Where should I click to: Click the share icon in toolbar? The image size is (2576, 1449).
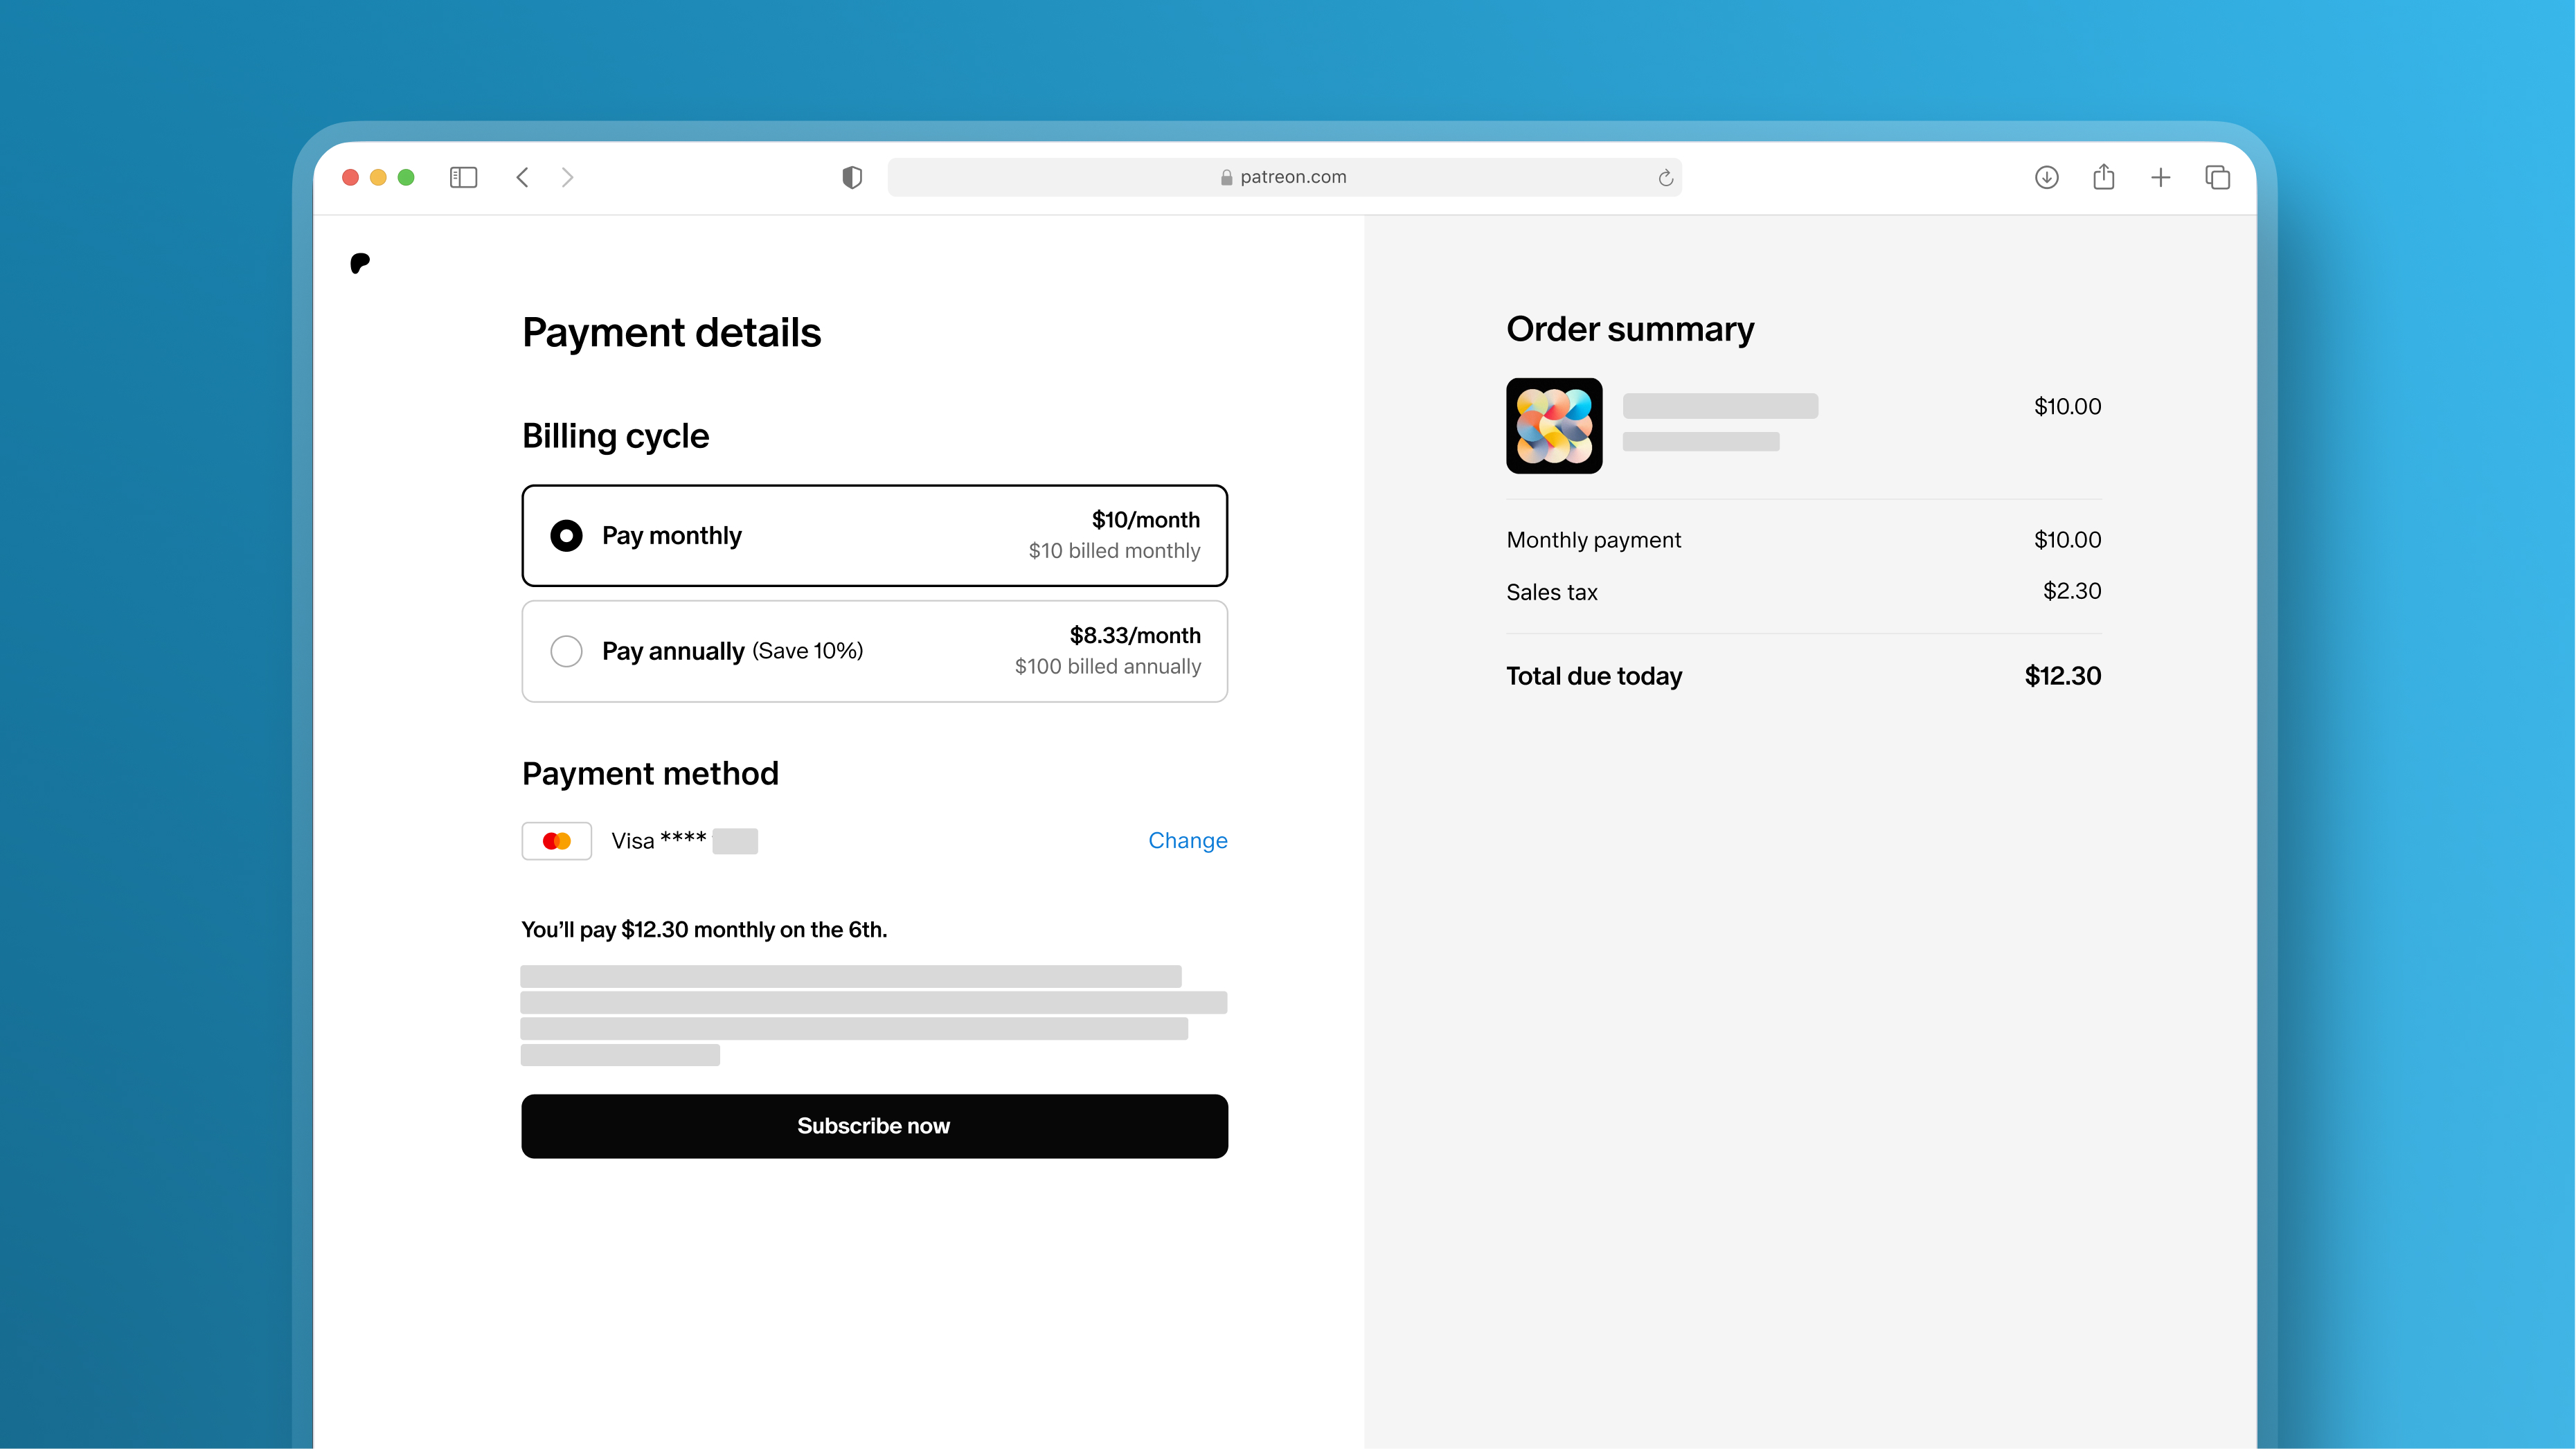[x=2103, y=177]
